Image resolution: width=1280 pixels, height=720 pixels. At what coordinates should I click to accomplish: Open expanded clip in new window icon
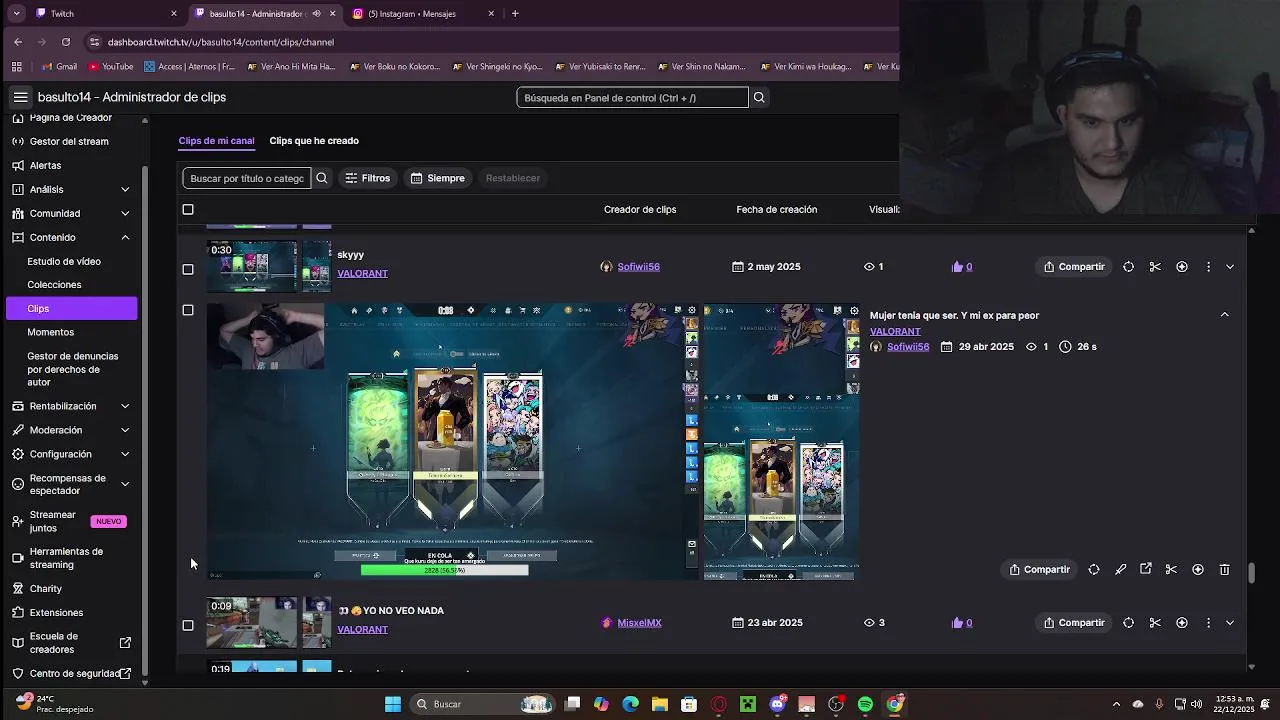tap(1146, 569)
